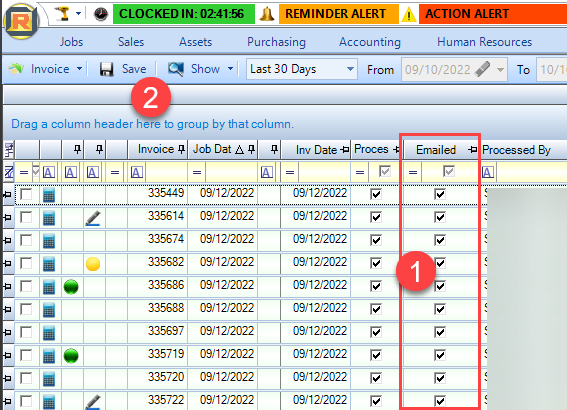Screen dimensions: 567x410
Task: Click the drill tool icon in top bar
Action: (63, 14)
